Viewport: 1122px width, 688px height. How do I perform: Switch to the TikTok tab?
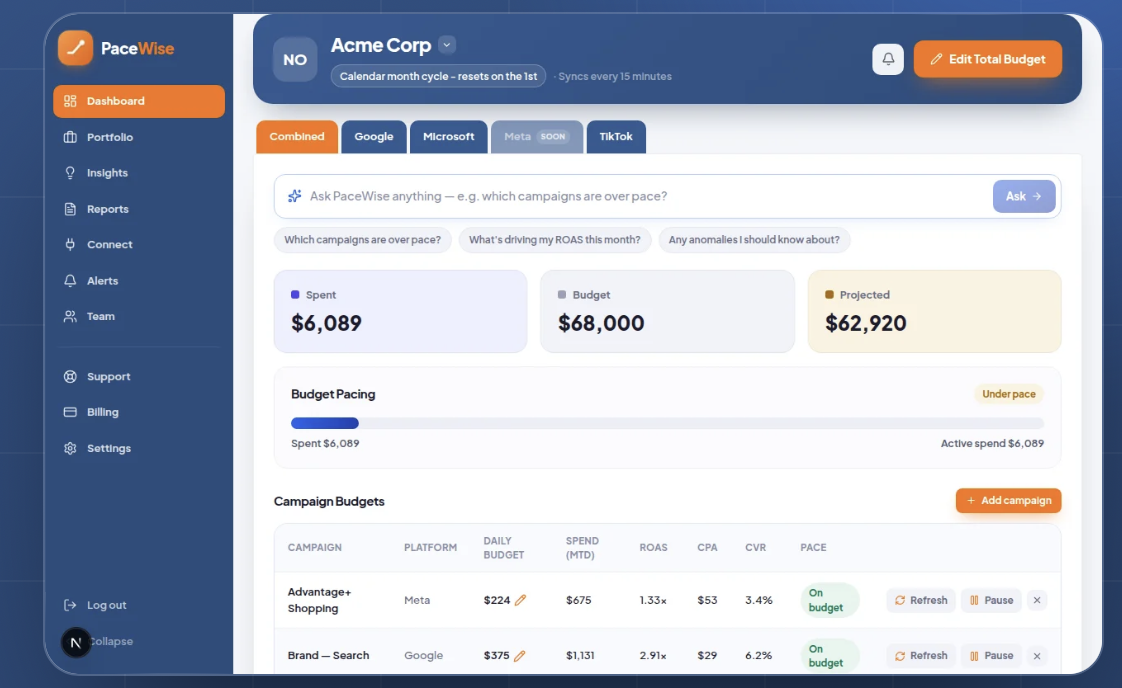click(x=616, y=137)
